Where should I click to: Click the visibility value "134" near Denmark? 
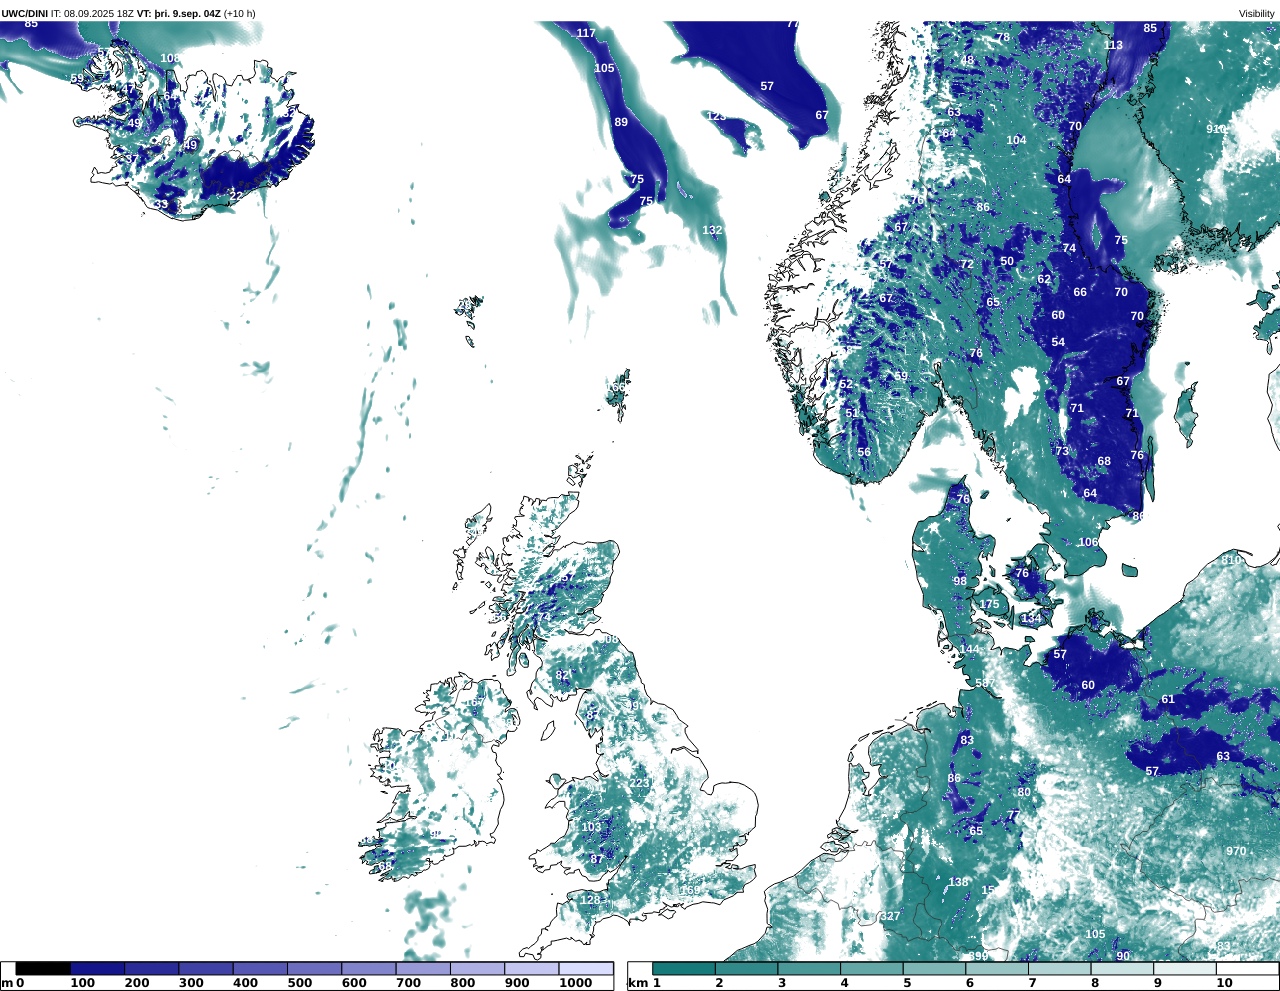[x=1031, y=618]
